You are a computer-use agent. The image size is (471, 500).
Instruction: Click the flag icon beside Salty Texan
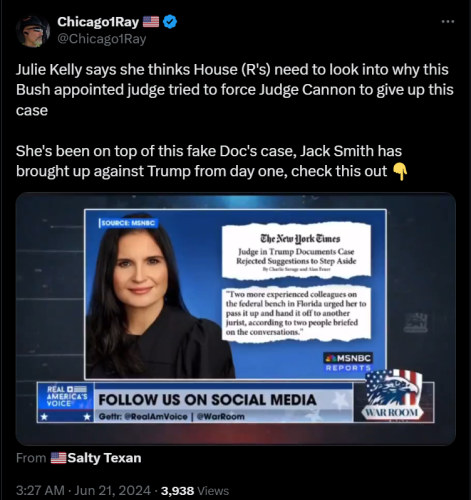58,458
